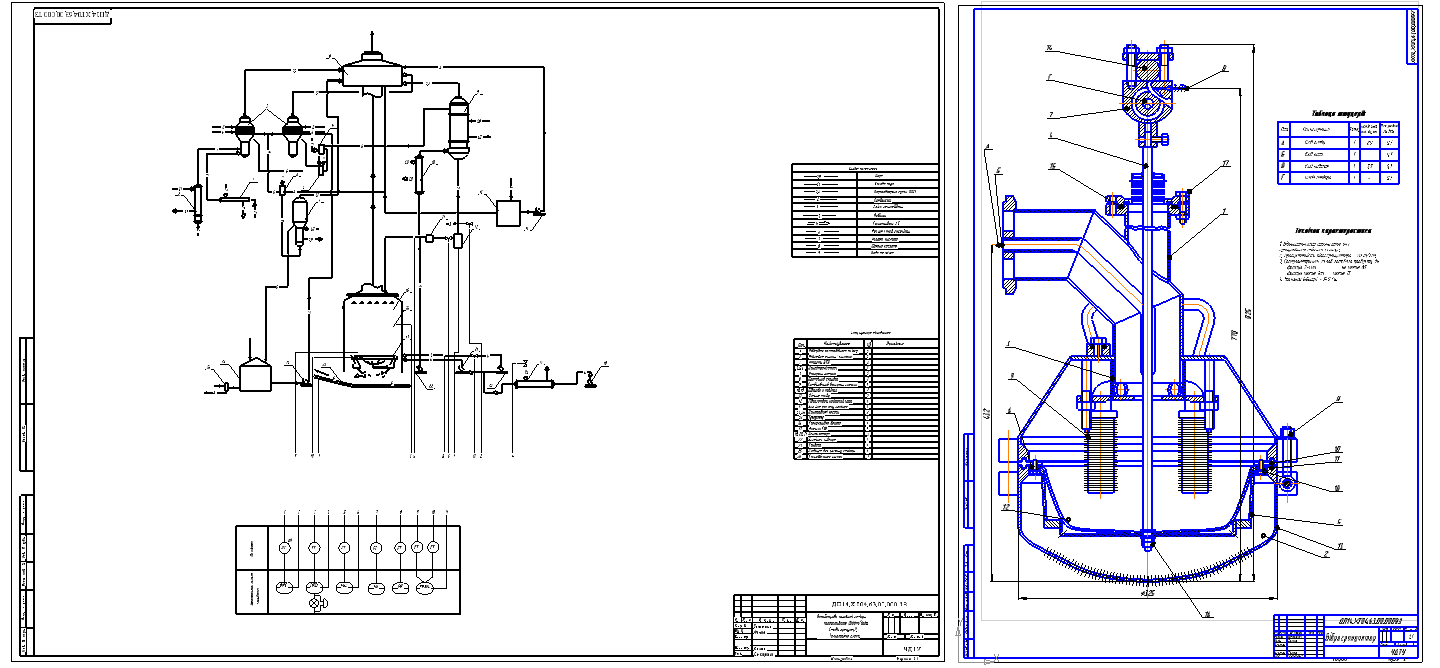This screenshot has width=1440, height=668.
Task: Select the line-legend table on the left sheet
Action: coord(865,210)
